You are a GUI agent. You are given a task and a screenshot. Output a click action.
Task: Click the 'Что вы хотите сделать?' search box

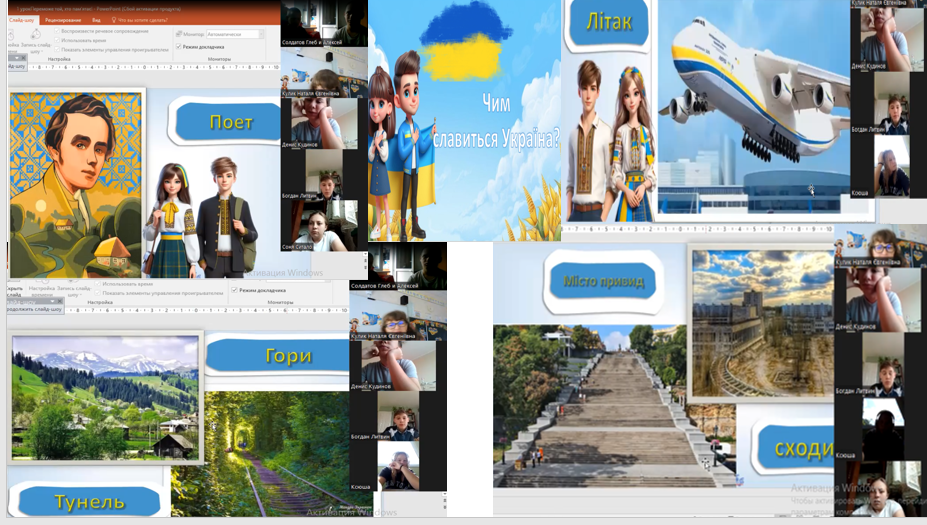click(143, 20)
